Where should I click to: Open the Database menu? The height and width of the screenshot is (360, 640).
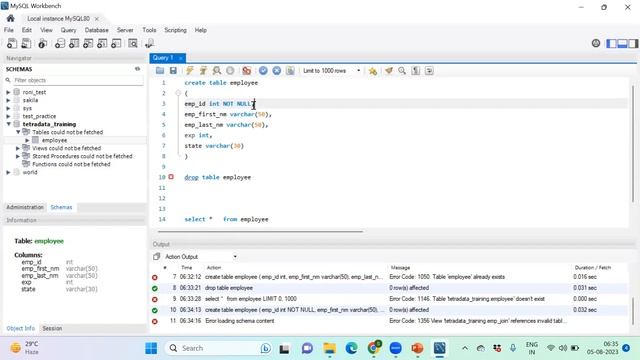click(x=96, y=30)
